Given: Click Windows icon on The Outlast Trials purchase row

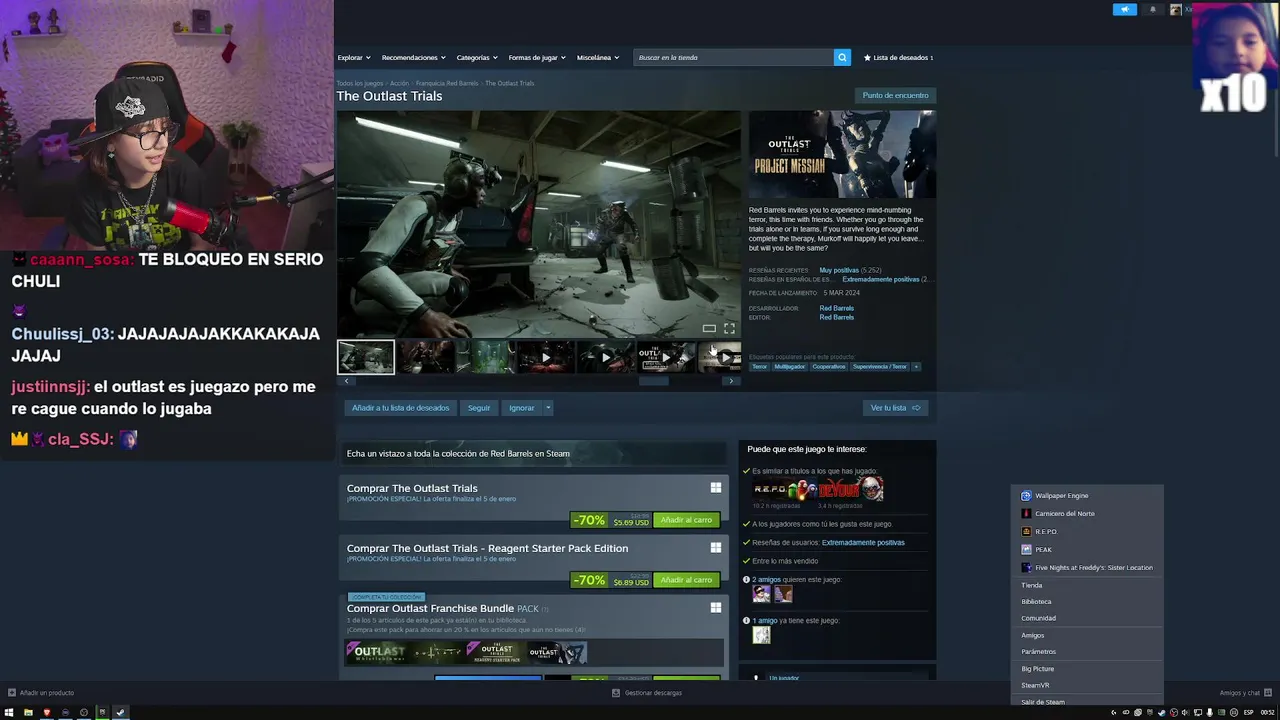Looking at the screenshot, I should coord(716,488).
